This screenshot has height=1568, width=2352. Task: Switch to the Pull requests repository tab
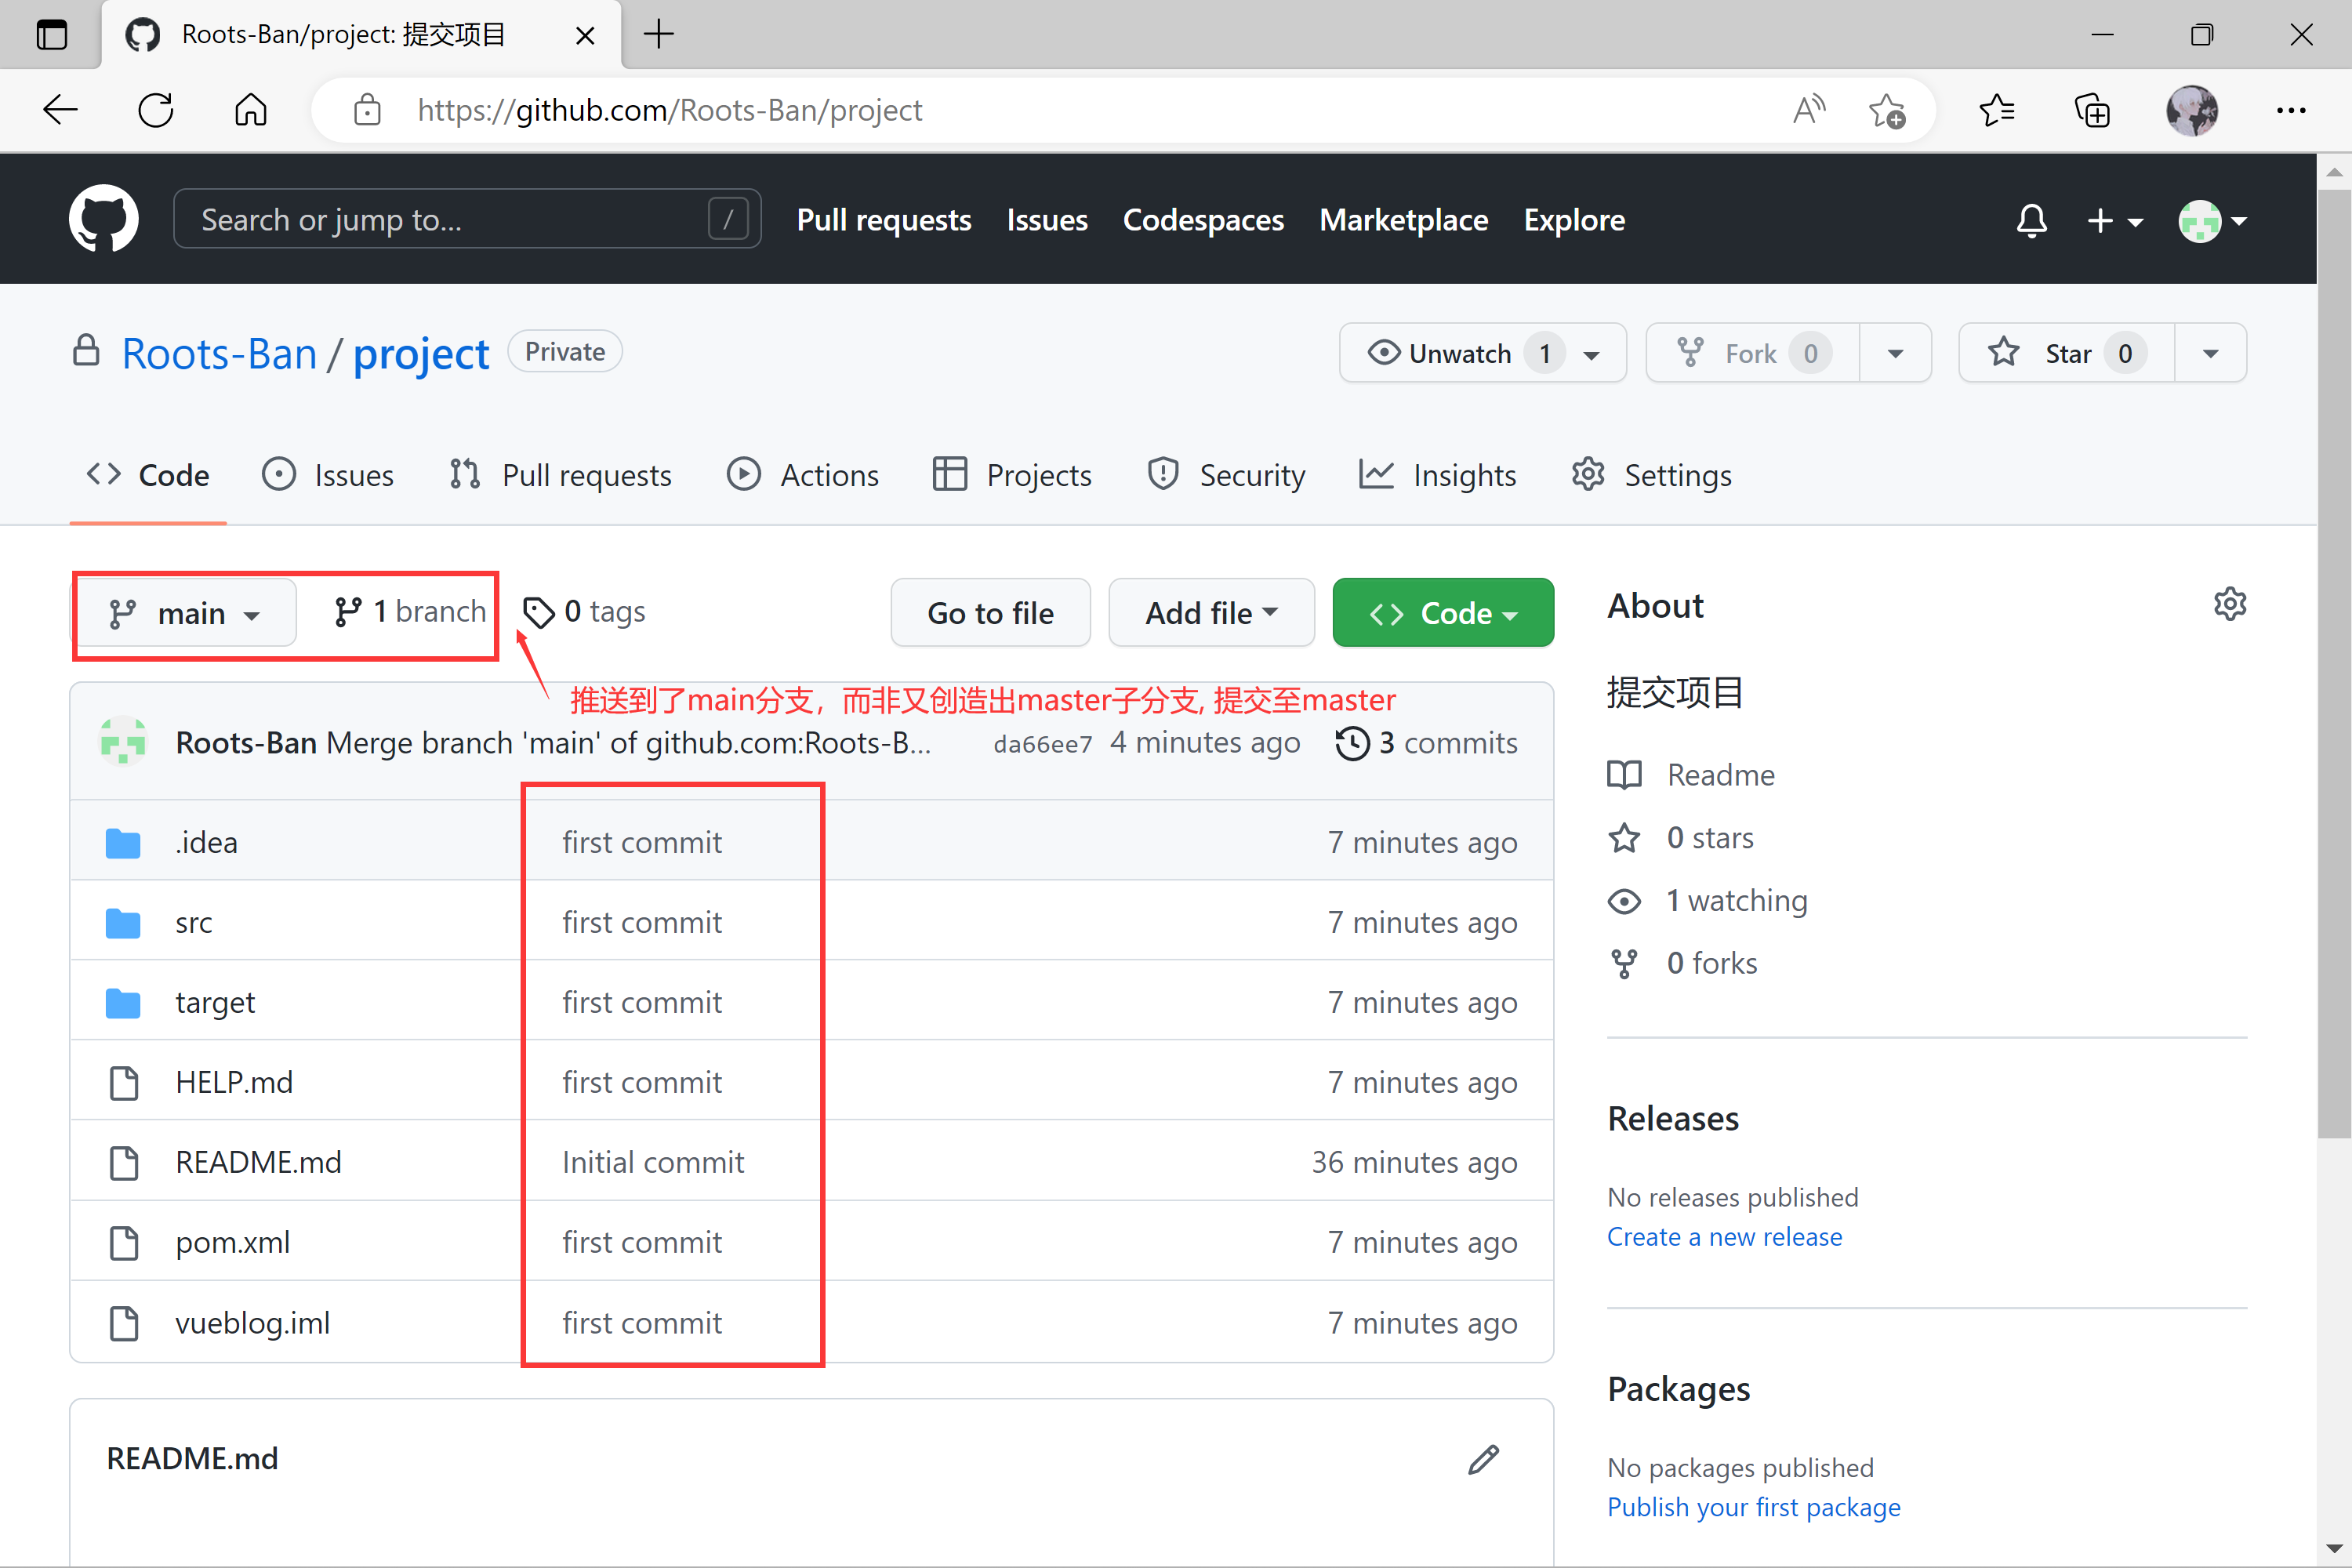561,475
